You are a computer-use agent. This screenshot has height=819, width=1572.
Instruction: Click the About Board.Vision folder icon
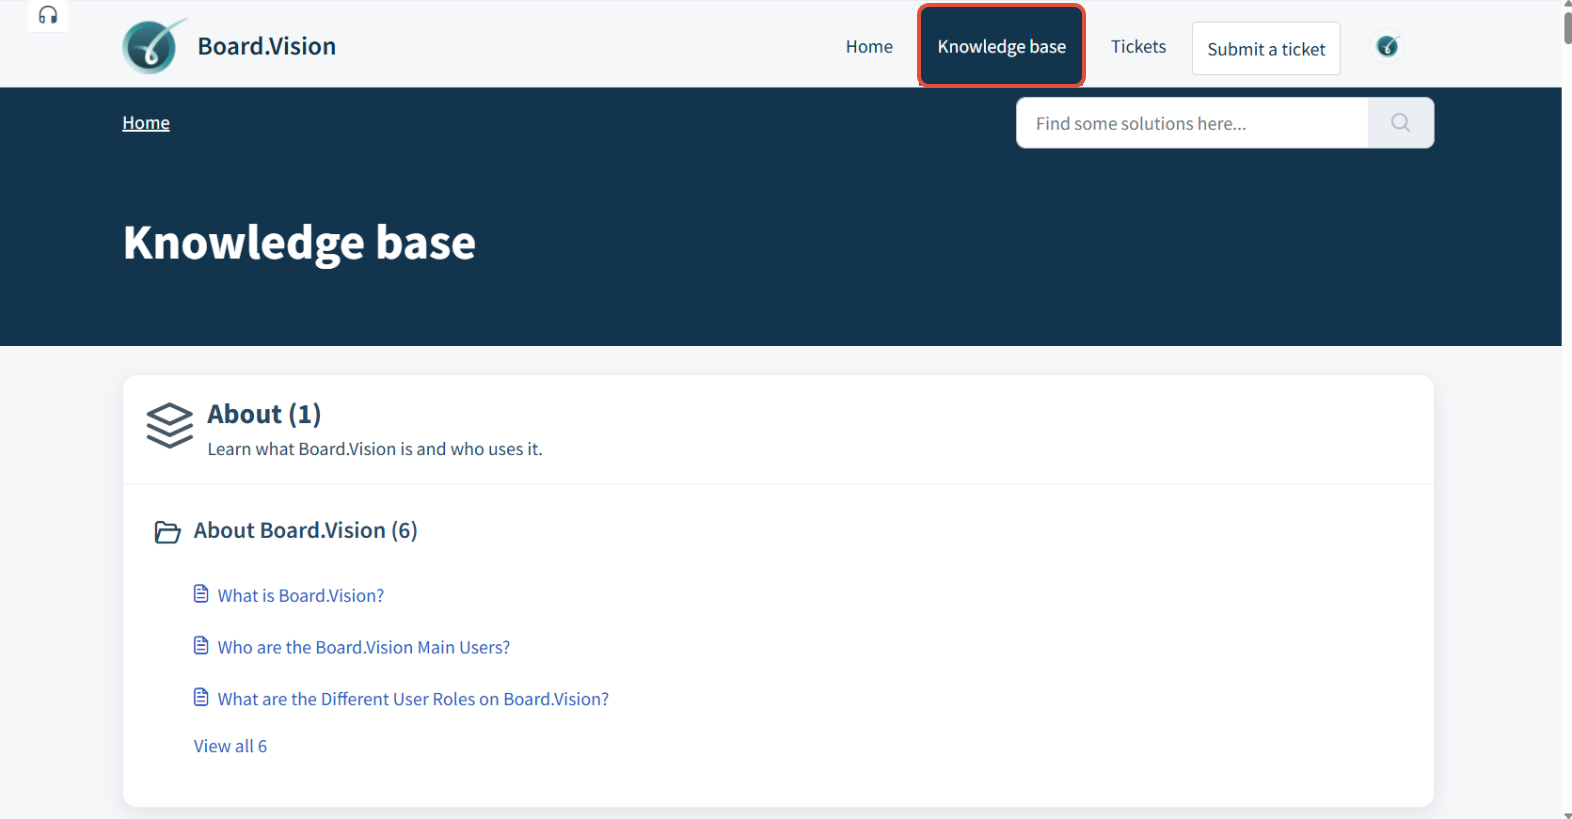(167, 532)
